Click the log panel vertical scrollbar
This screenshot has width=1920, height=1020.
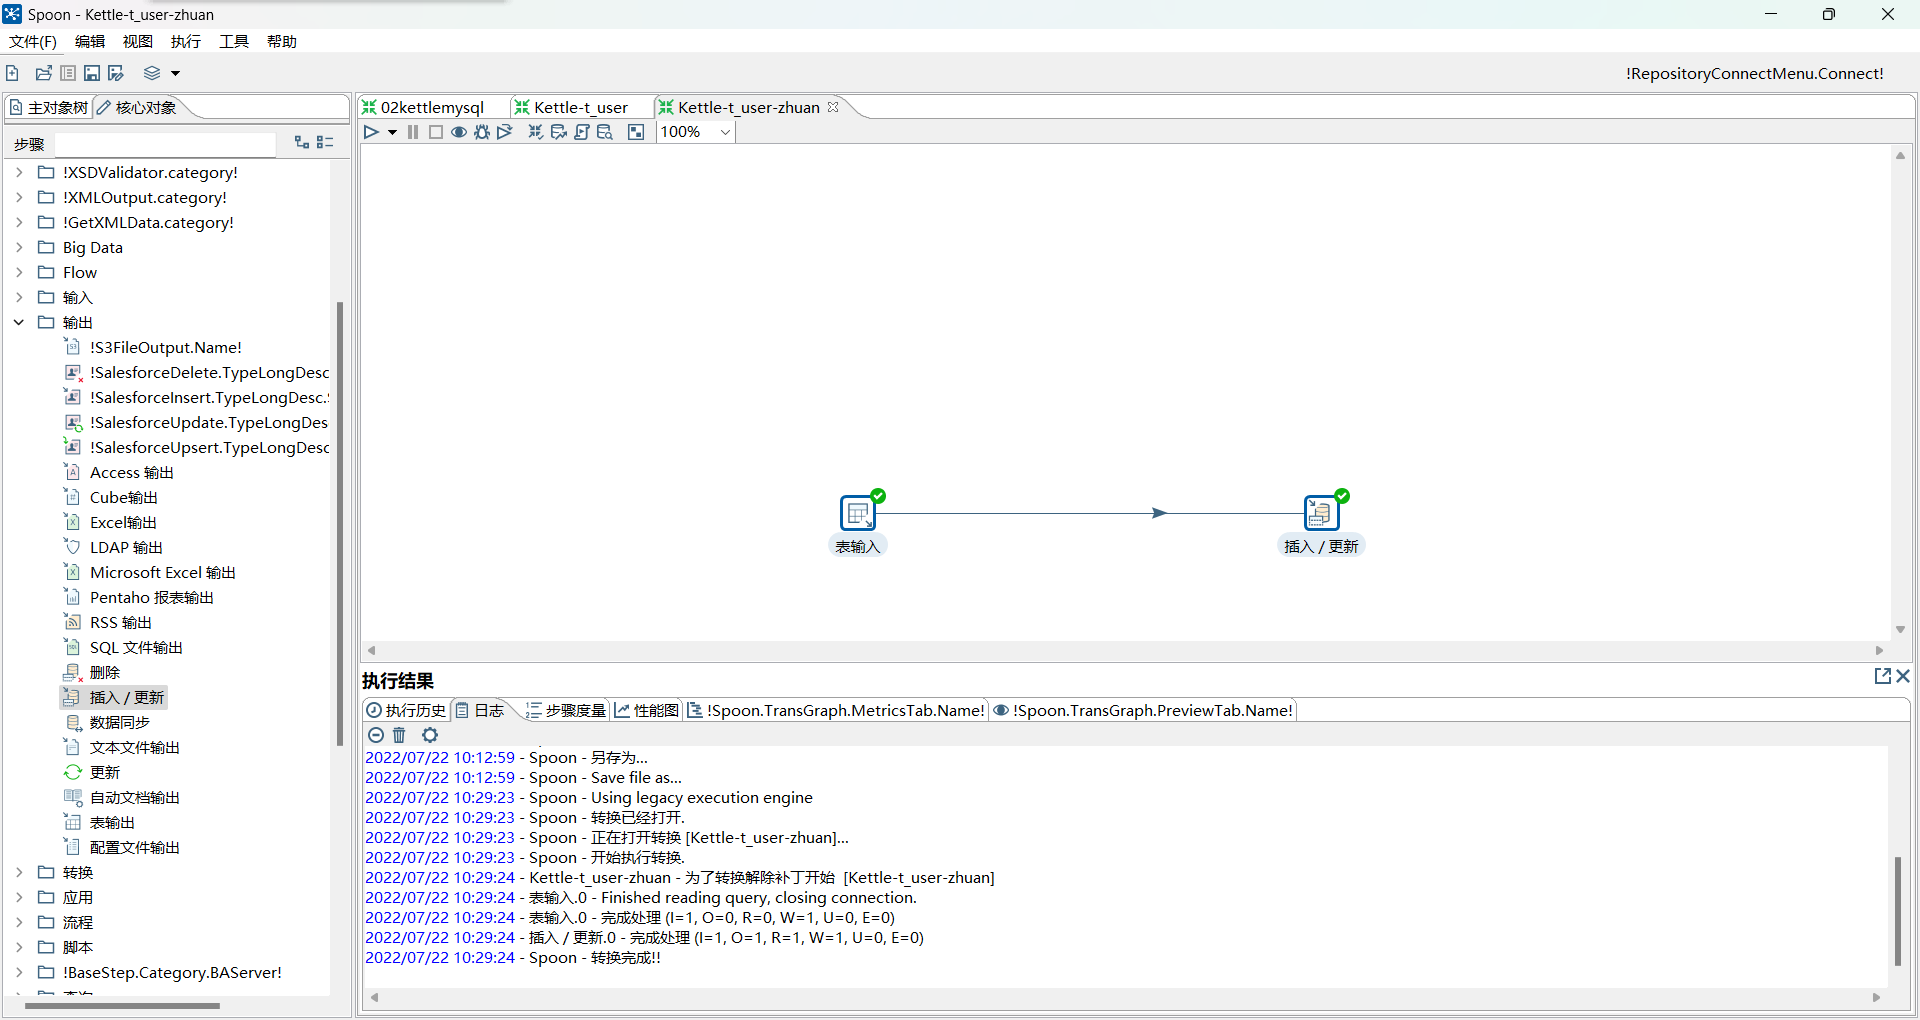(1897, 909)
